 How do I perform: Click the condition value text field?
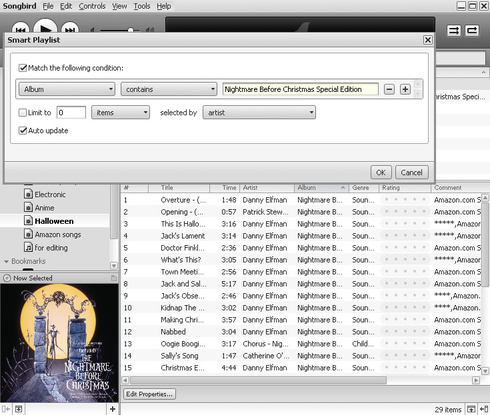coord(300,89)
